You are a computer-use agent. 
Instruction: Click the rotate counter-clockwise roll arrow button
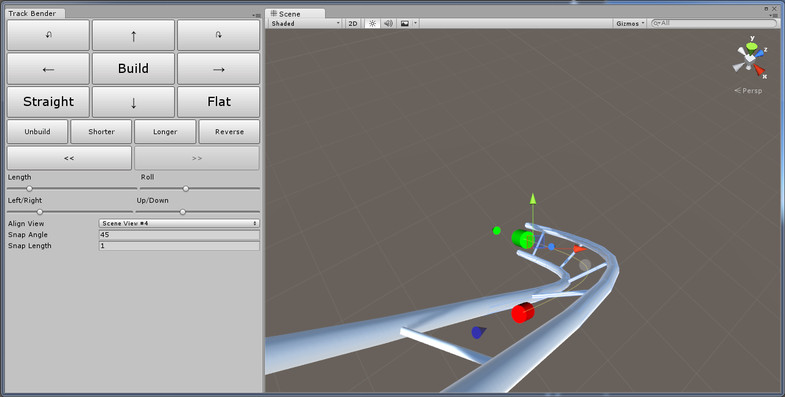pyautogui.click(x=48, y=35)
